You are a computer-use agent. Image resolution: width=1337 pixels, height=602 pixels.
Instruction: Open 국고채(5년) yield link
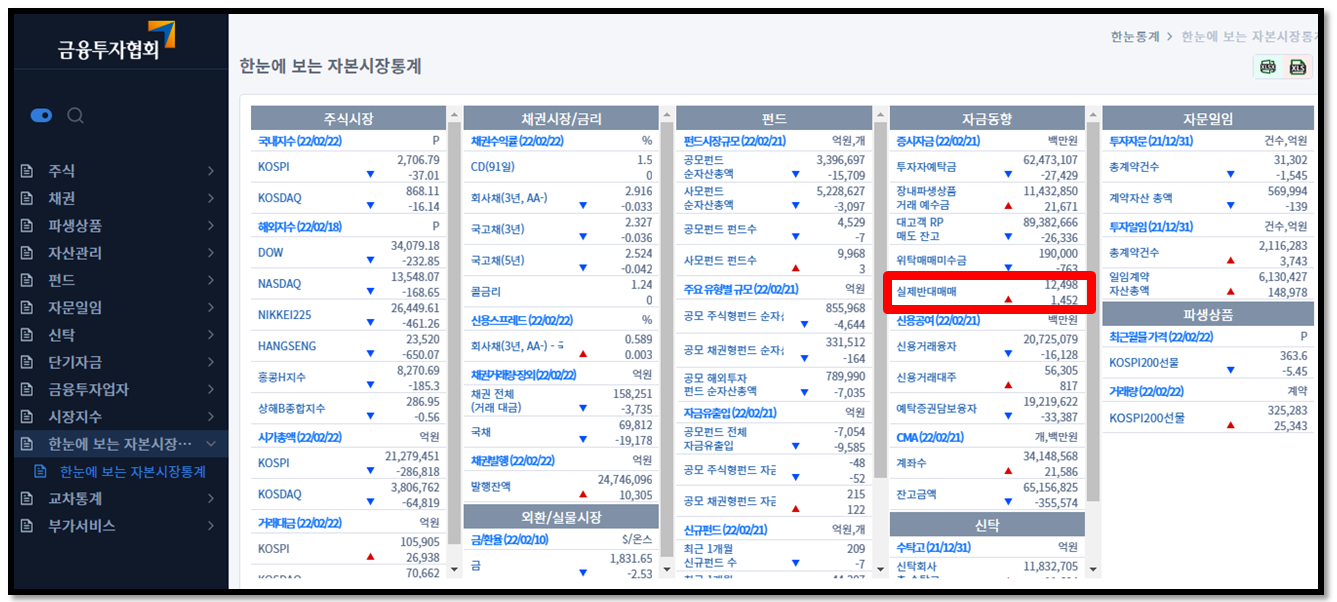(x=497, y=260)
